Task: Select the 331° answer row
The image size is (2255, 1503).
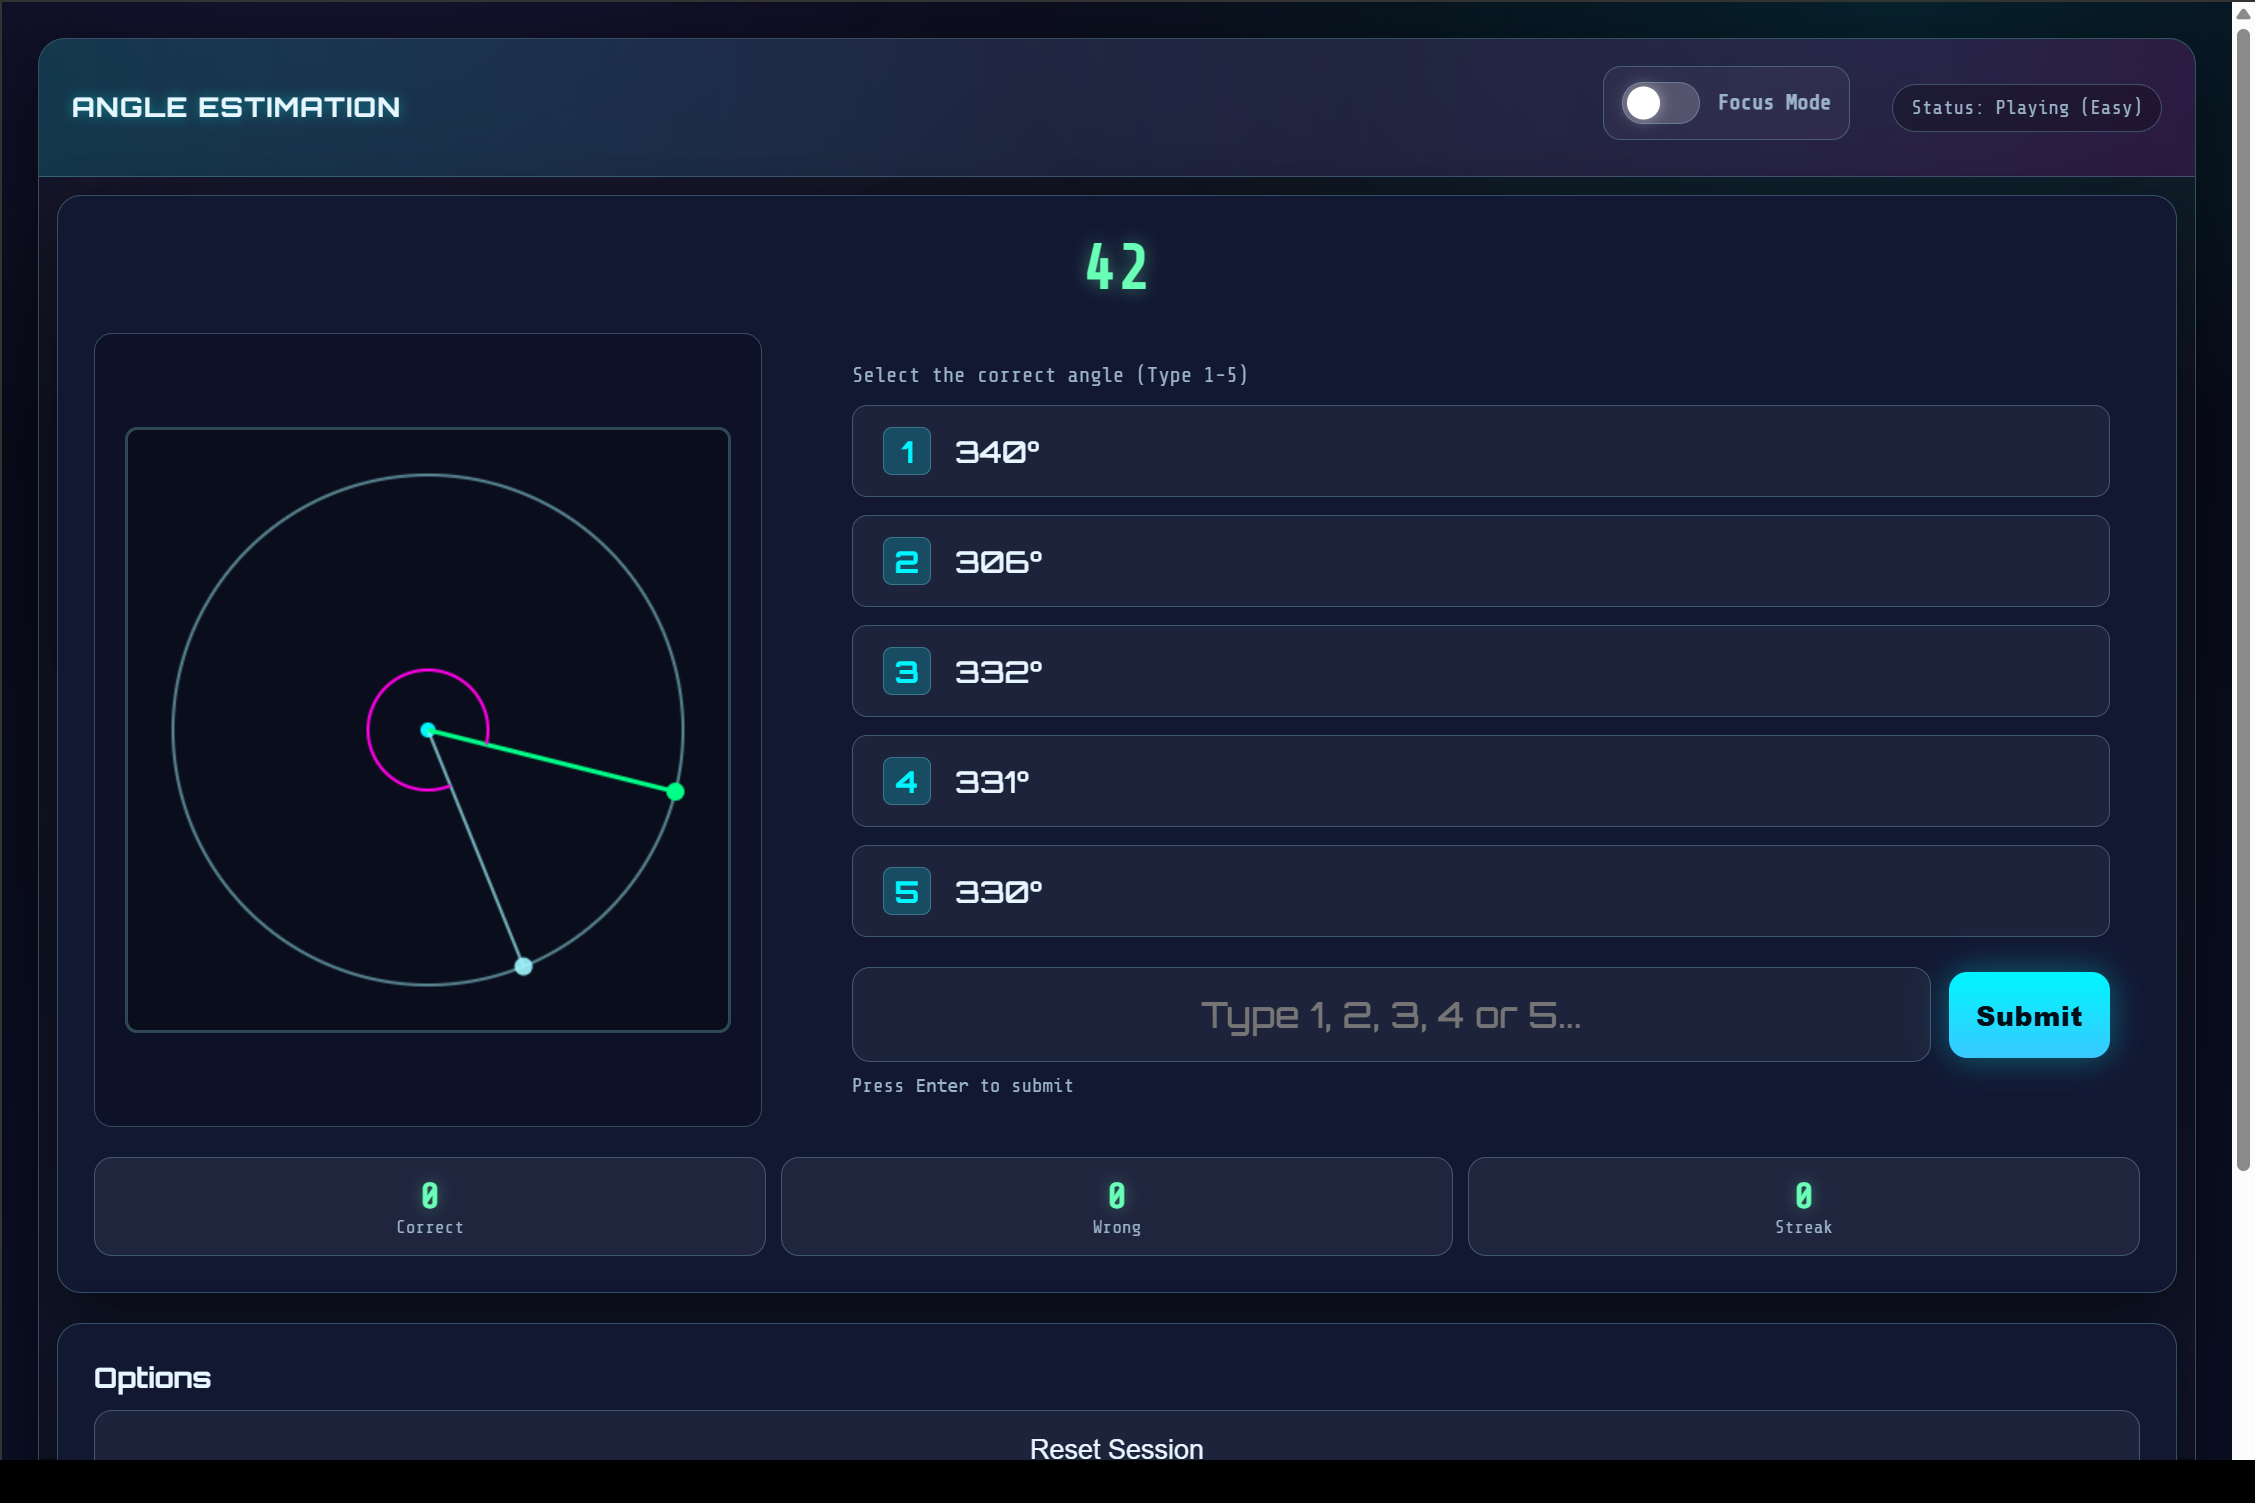Action: tap(1480, 782)
